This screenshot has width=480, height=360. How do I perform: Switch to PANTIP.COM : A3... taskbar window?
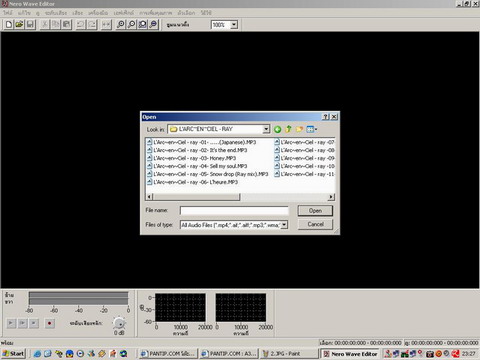click(x=229, y=354)
